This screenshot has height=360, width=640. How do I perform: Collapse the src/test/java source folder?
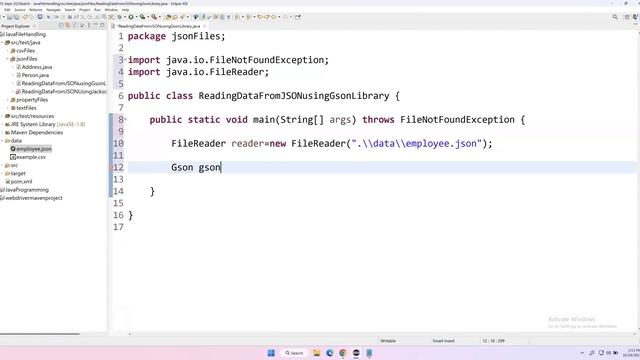2,42
